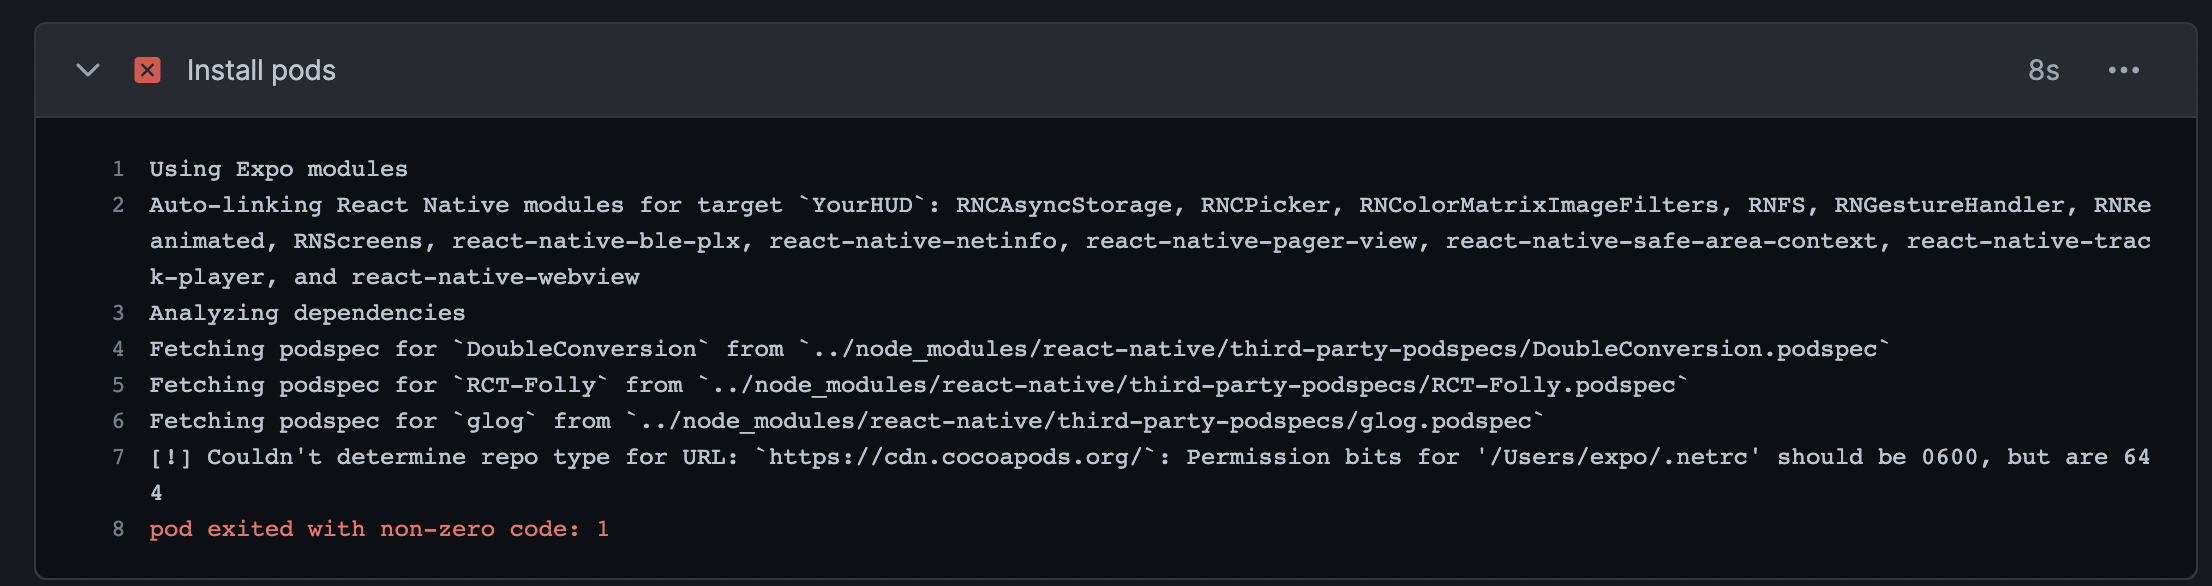Select the Analyzing dependencies log line
This screenshot has height=586, width=2212.
coord(306,312)
